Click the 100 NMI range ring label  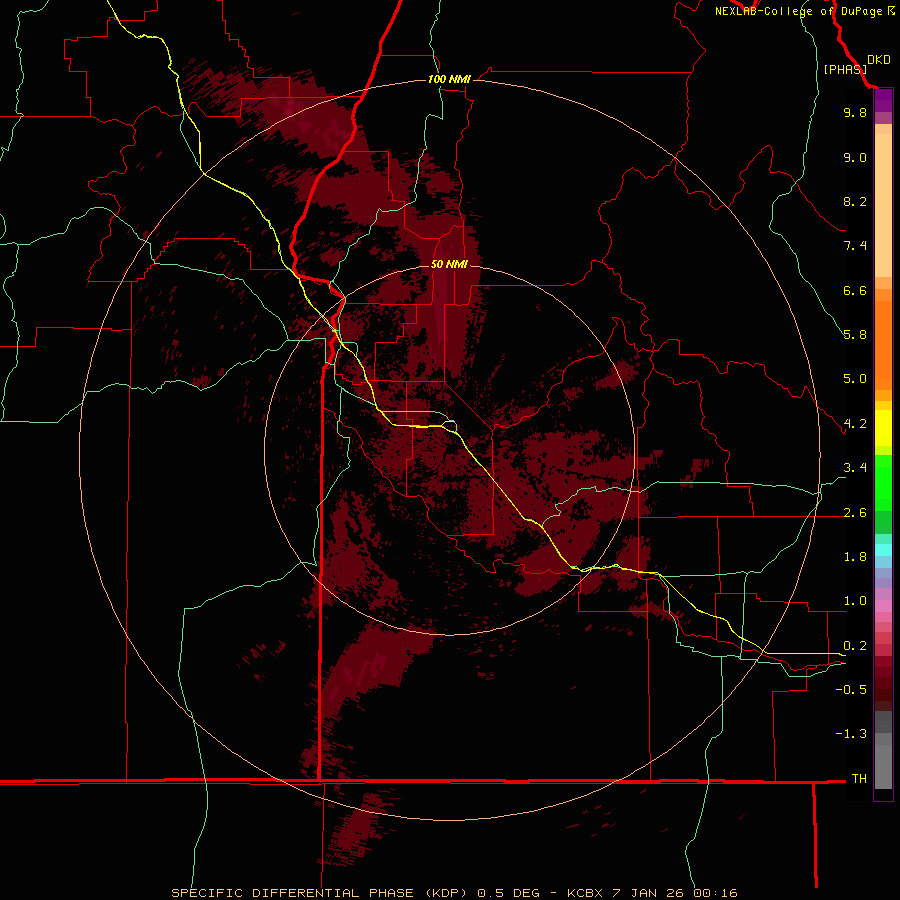(449, 79)
